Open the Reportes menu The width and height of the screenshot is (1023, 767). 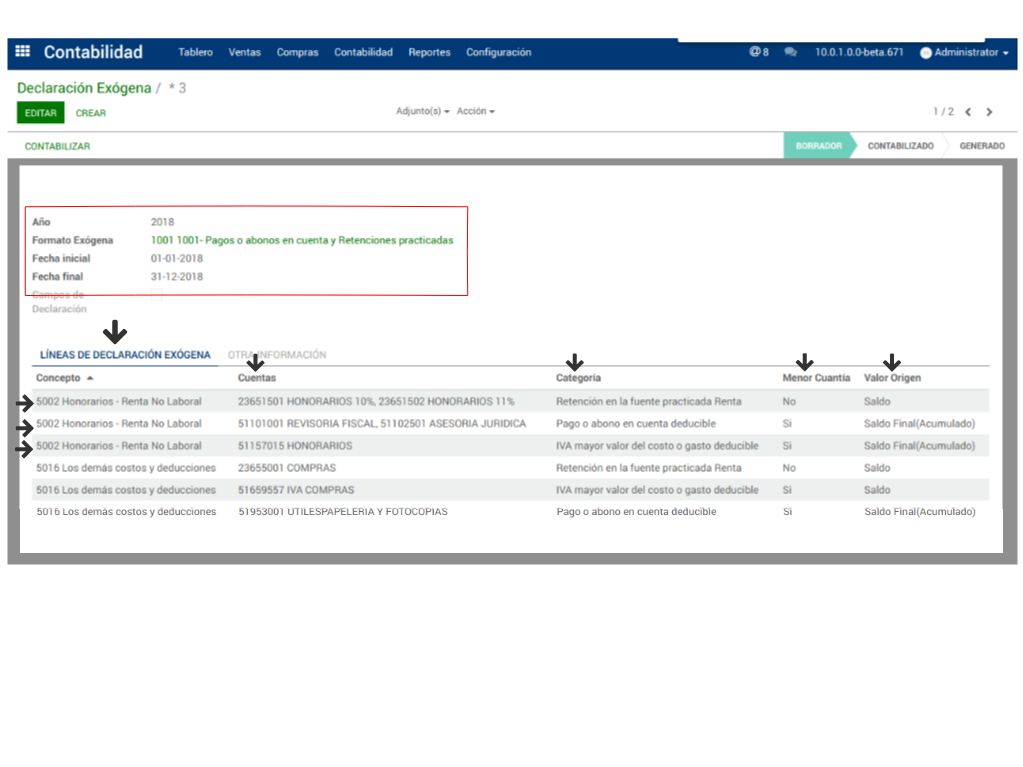point(429,52)
